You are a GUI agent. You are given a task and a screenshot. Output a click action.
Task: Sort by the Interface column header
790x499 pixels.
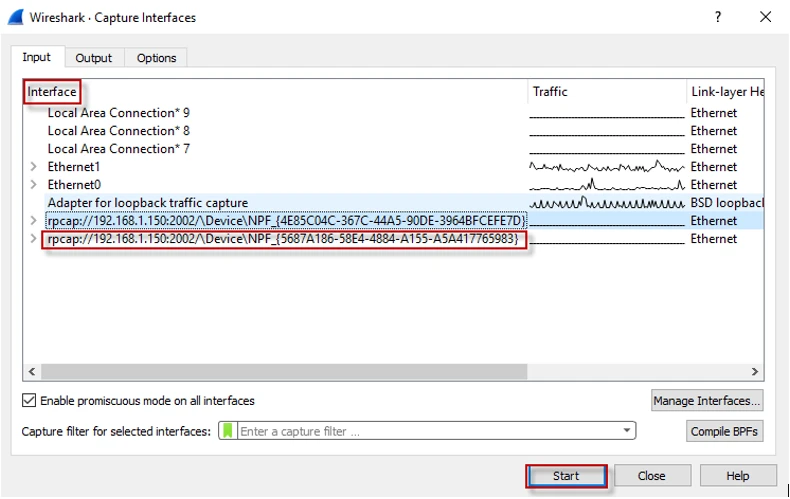click(x=52, y=92)
